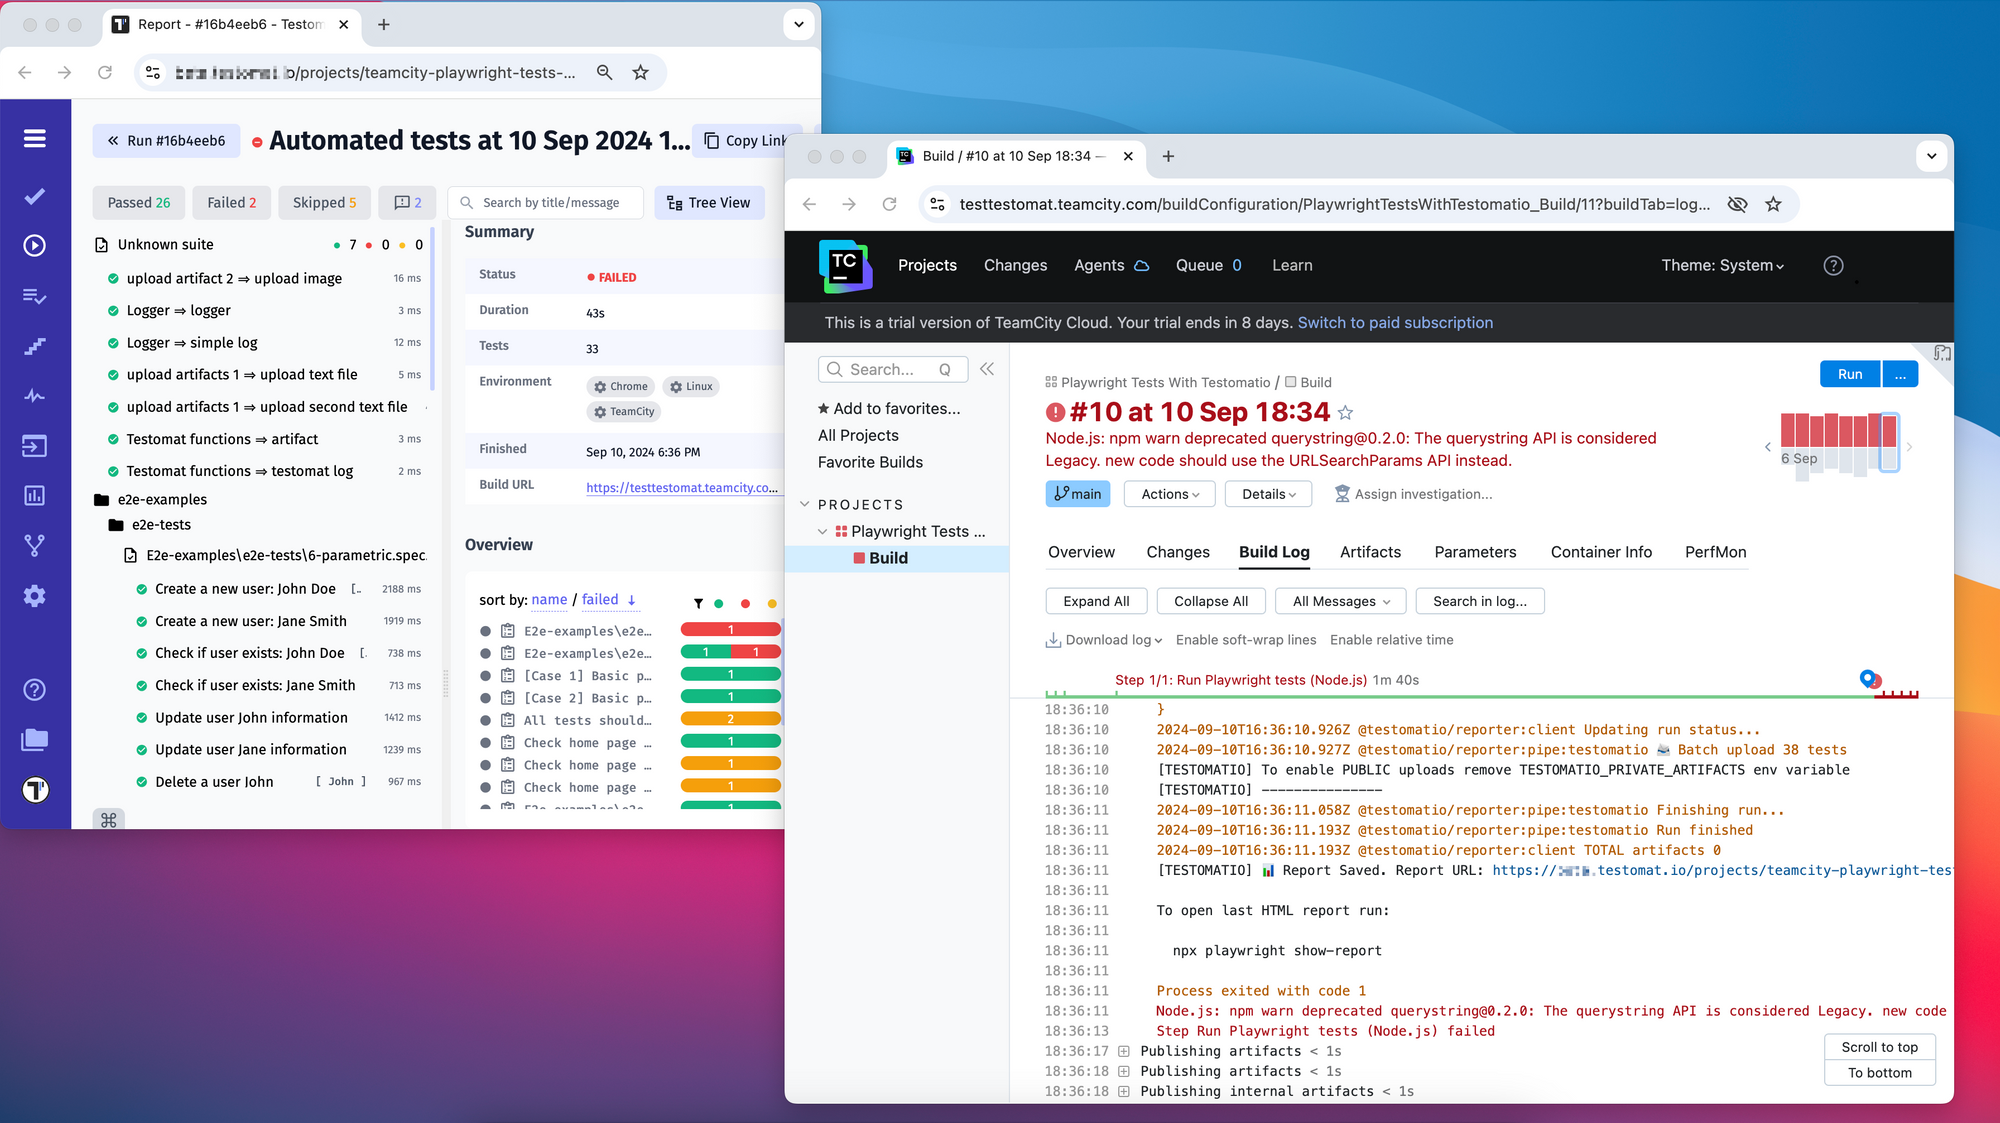This screenshot has width=2000, height=1123.
Task: Click the TeamCity TC logo
Action: [845, 265]
